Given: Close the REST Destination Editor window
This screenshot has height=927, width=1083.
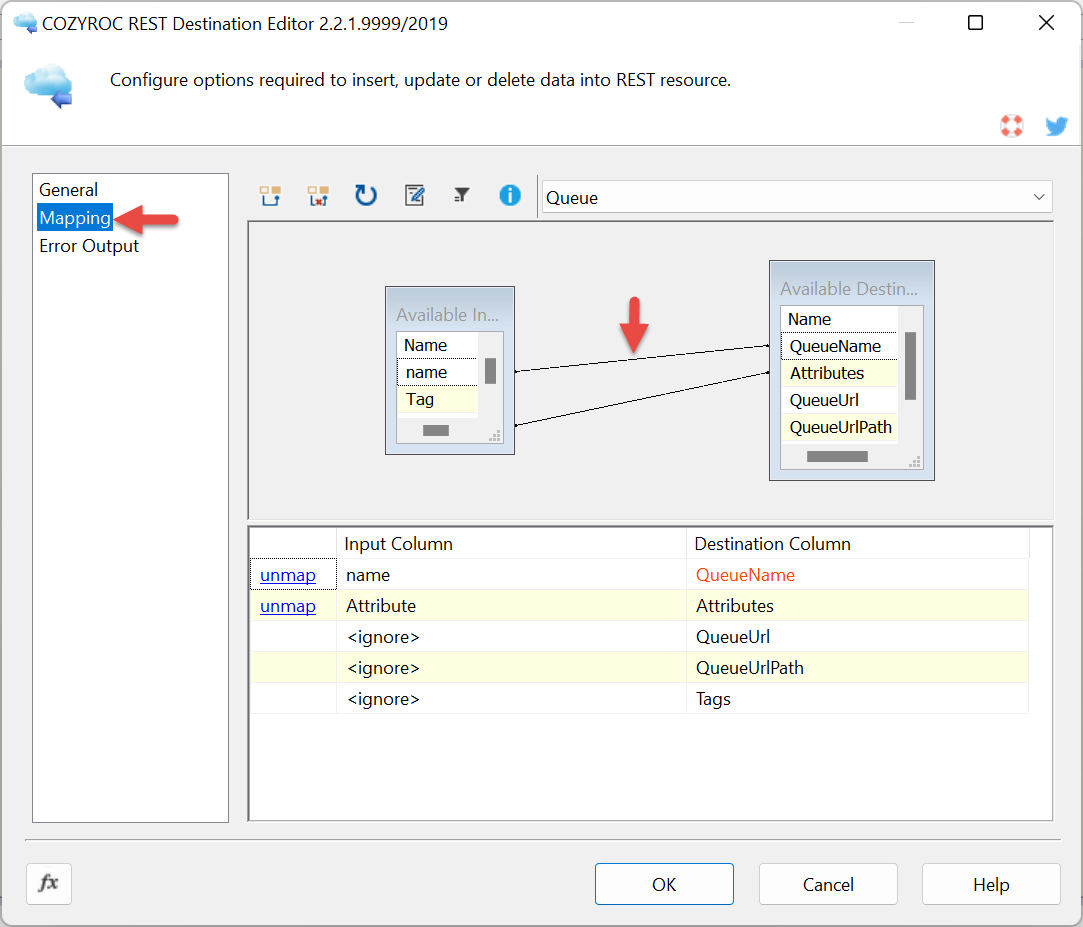Looking at the screenshot, I should click(1046, 23).
